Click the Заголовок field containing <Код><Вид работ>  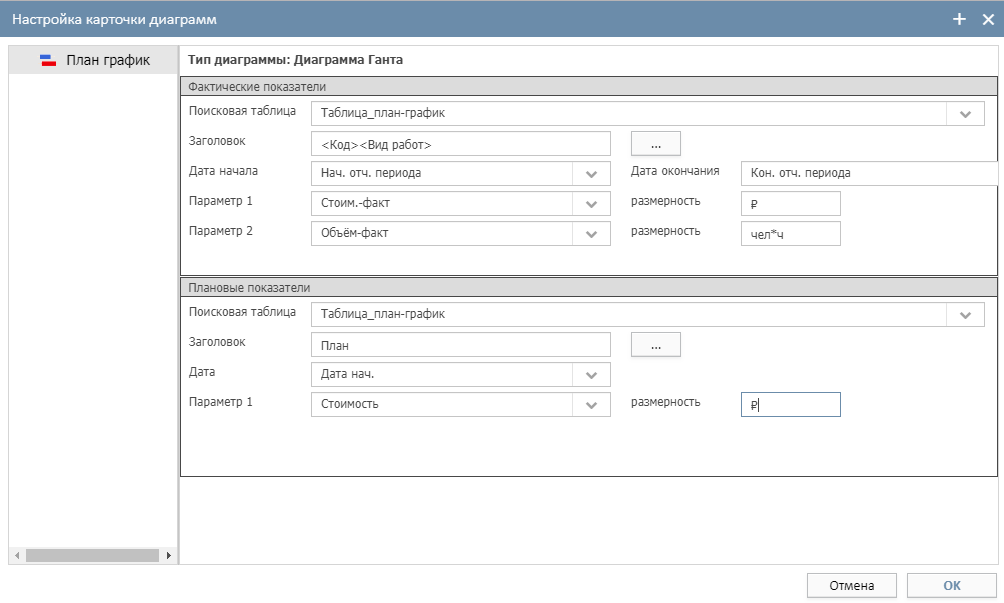(460, 144)
